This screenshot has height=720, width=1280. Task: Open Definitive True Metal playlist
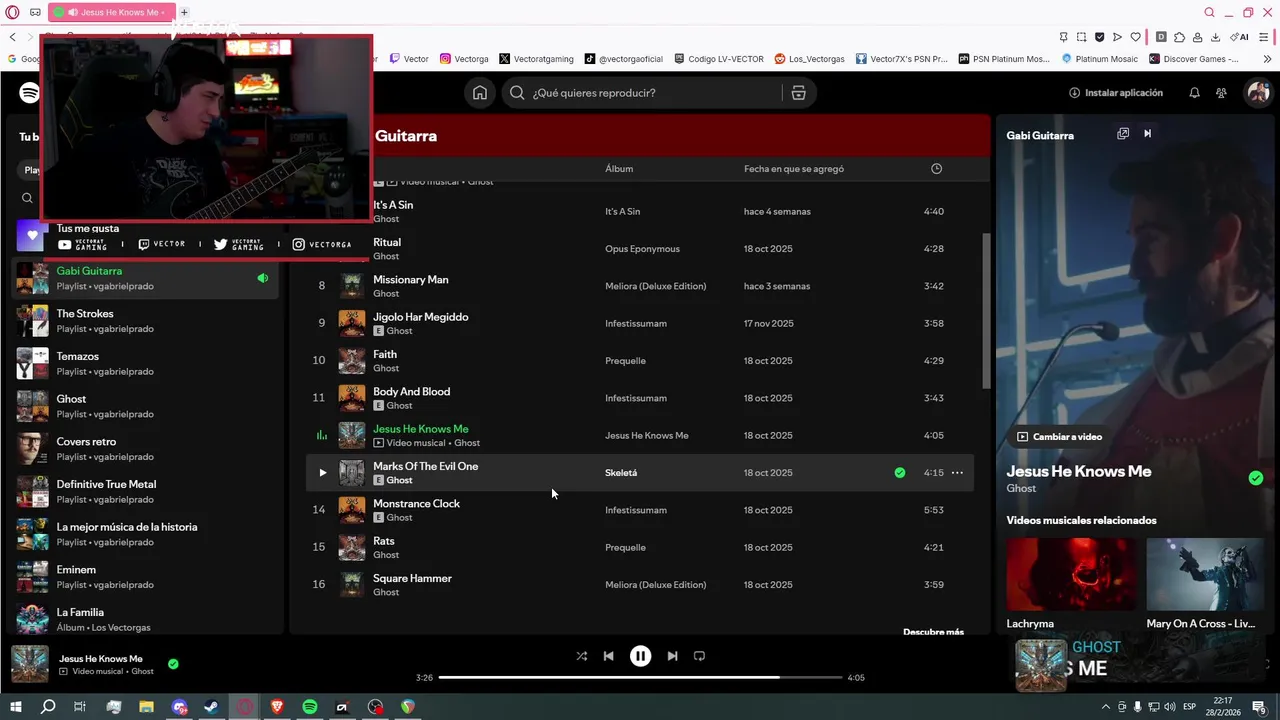click(147, 491)
